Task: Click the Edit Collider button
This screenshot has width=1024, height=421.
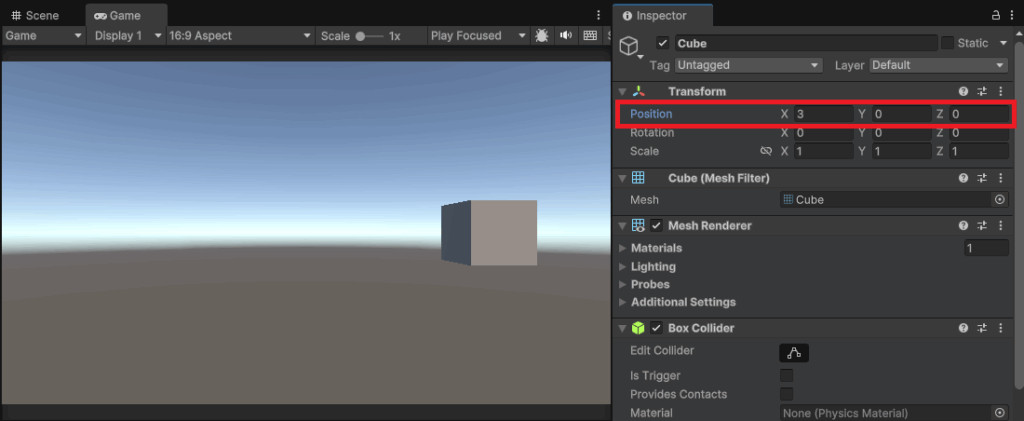Action: [794, 353]
